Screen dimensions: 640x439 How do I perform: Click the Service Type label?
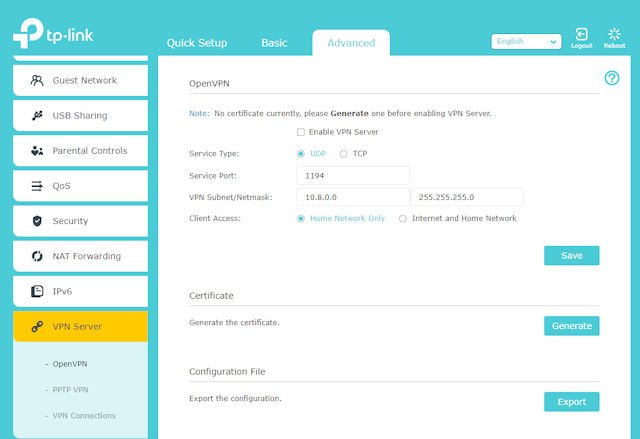pos(214,154)
